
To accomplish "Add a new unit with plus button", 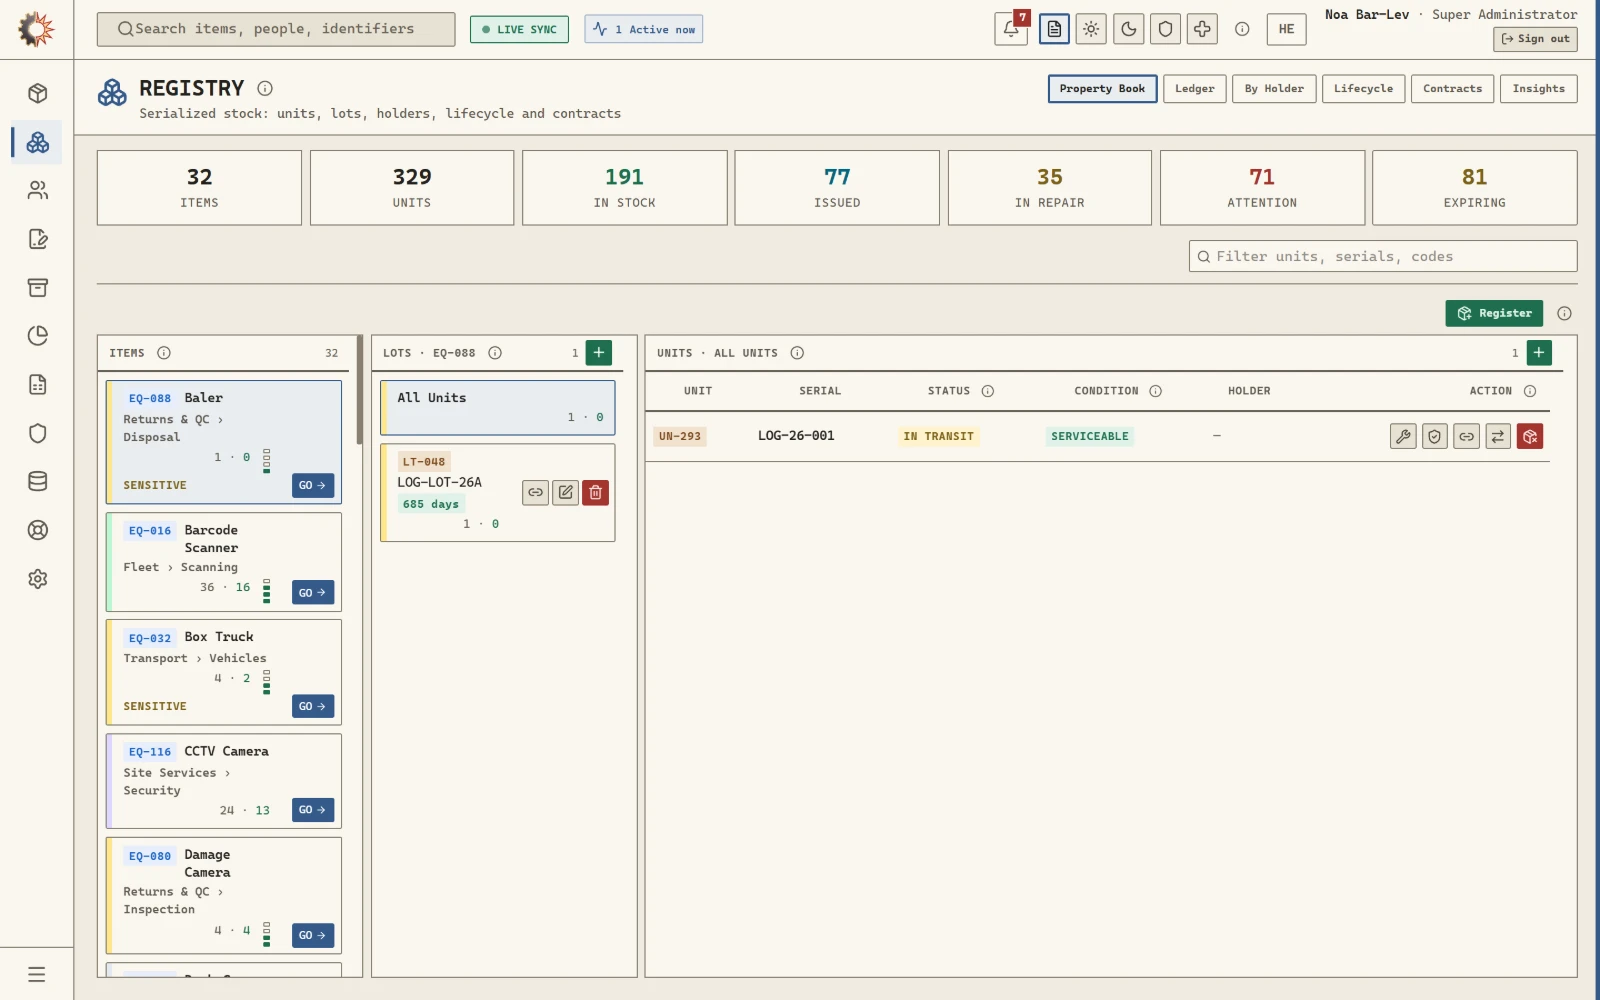I will [1539, 352].
